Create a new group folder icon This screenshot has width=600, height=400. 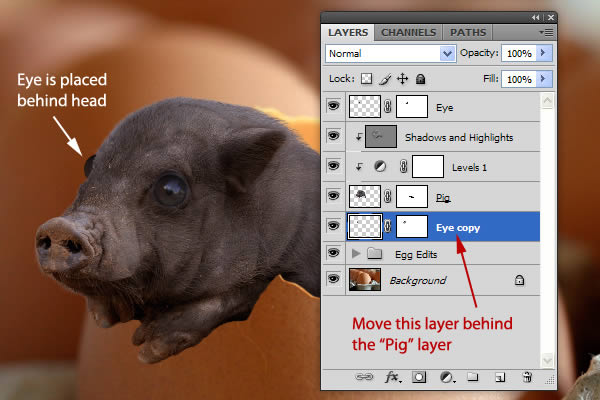(x=473, y=377)
